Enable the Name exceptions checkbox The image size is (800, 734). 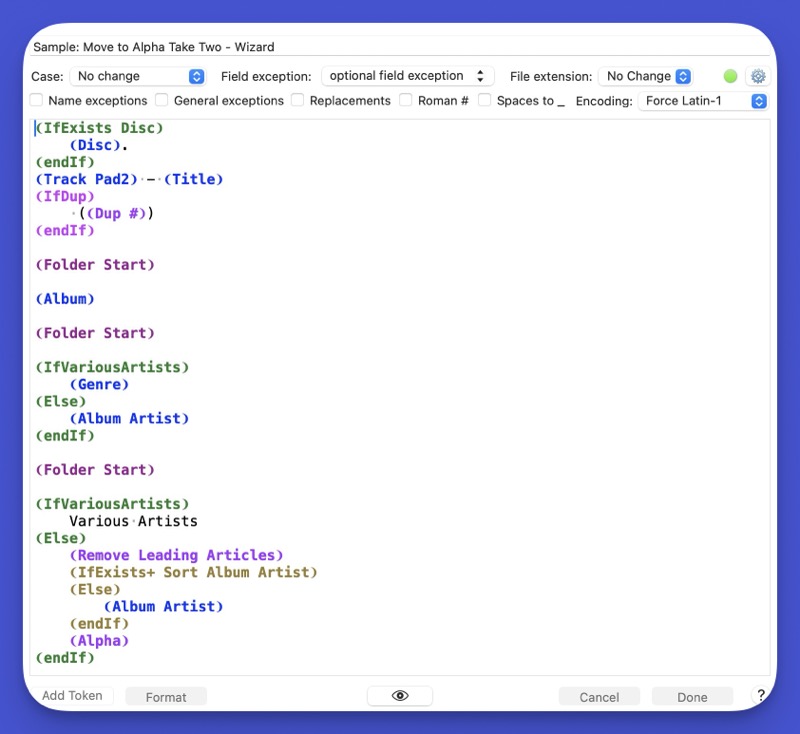pos(37,101)
